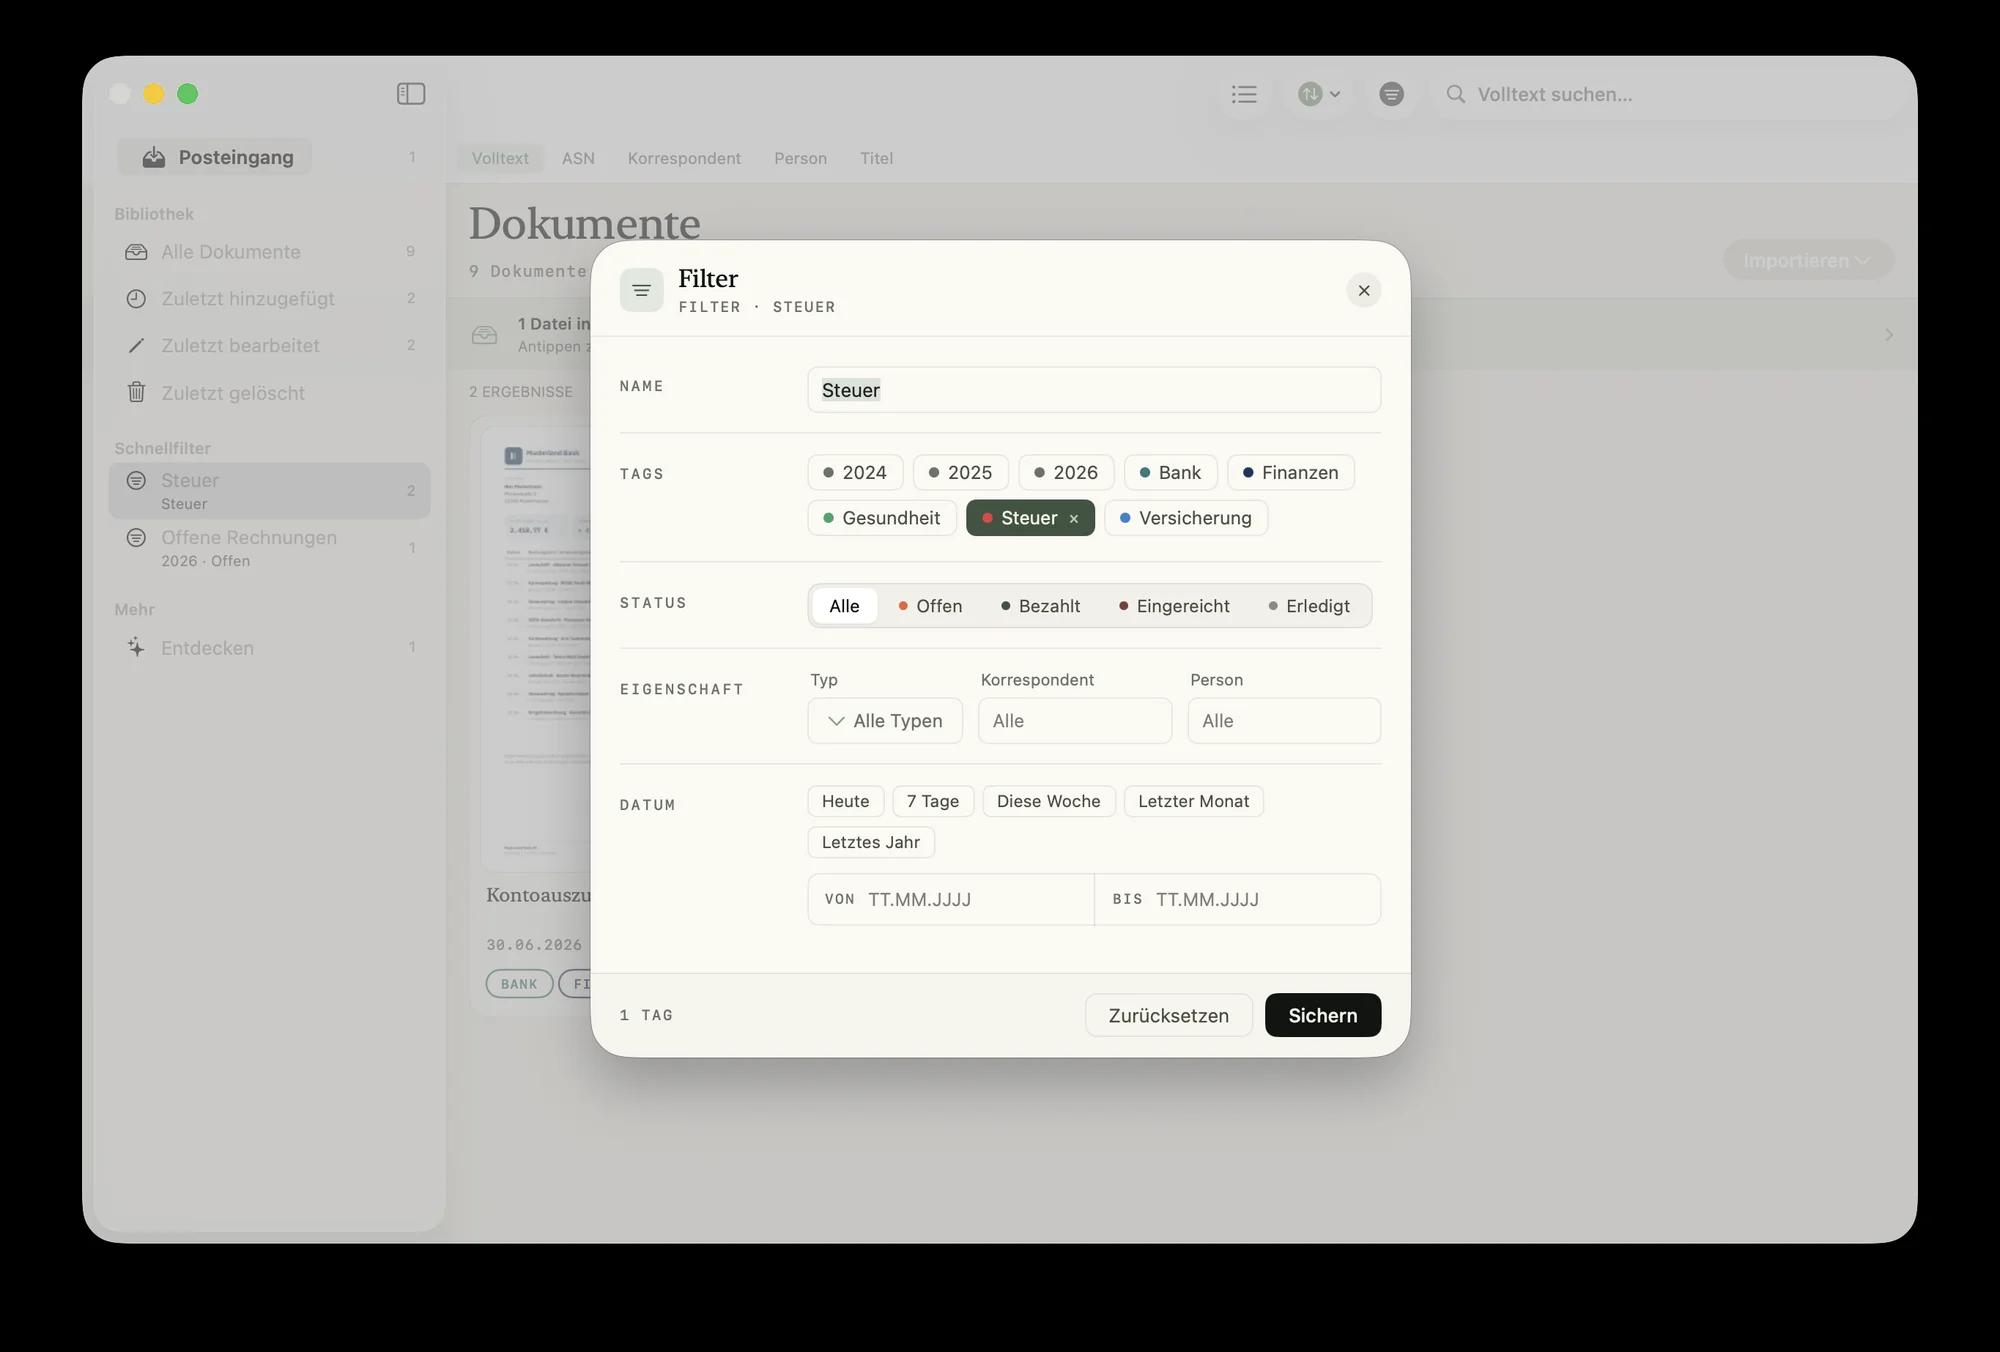Select status Offen
The height and width of the screenshot is (1352, 2000).
click(x=930, y=606)
